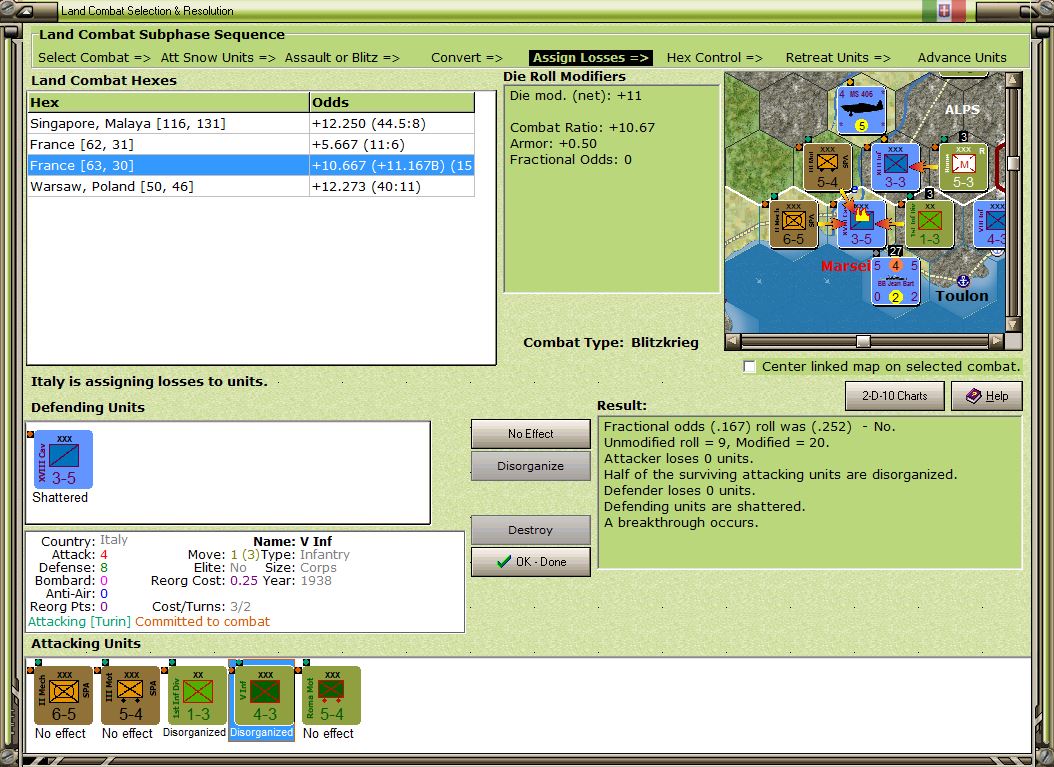The image size is (1054, 767).
Task: Click the +12.273 (40:11) odds cell
Action: (x=392, y=186)
